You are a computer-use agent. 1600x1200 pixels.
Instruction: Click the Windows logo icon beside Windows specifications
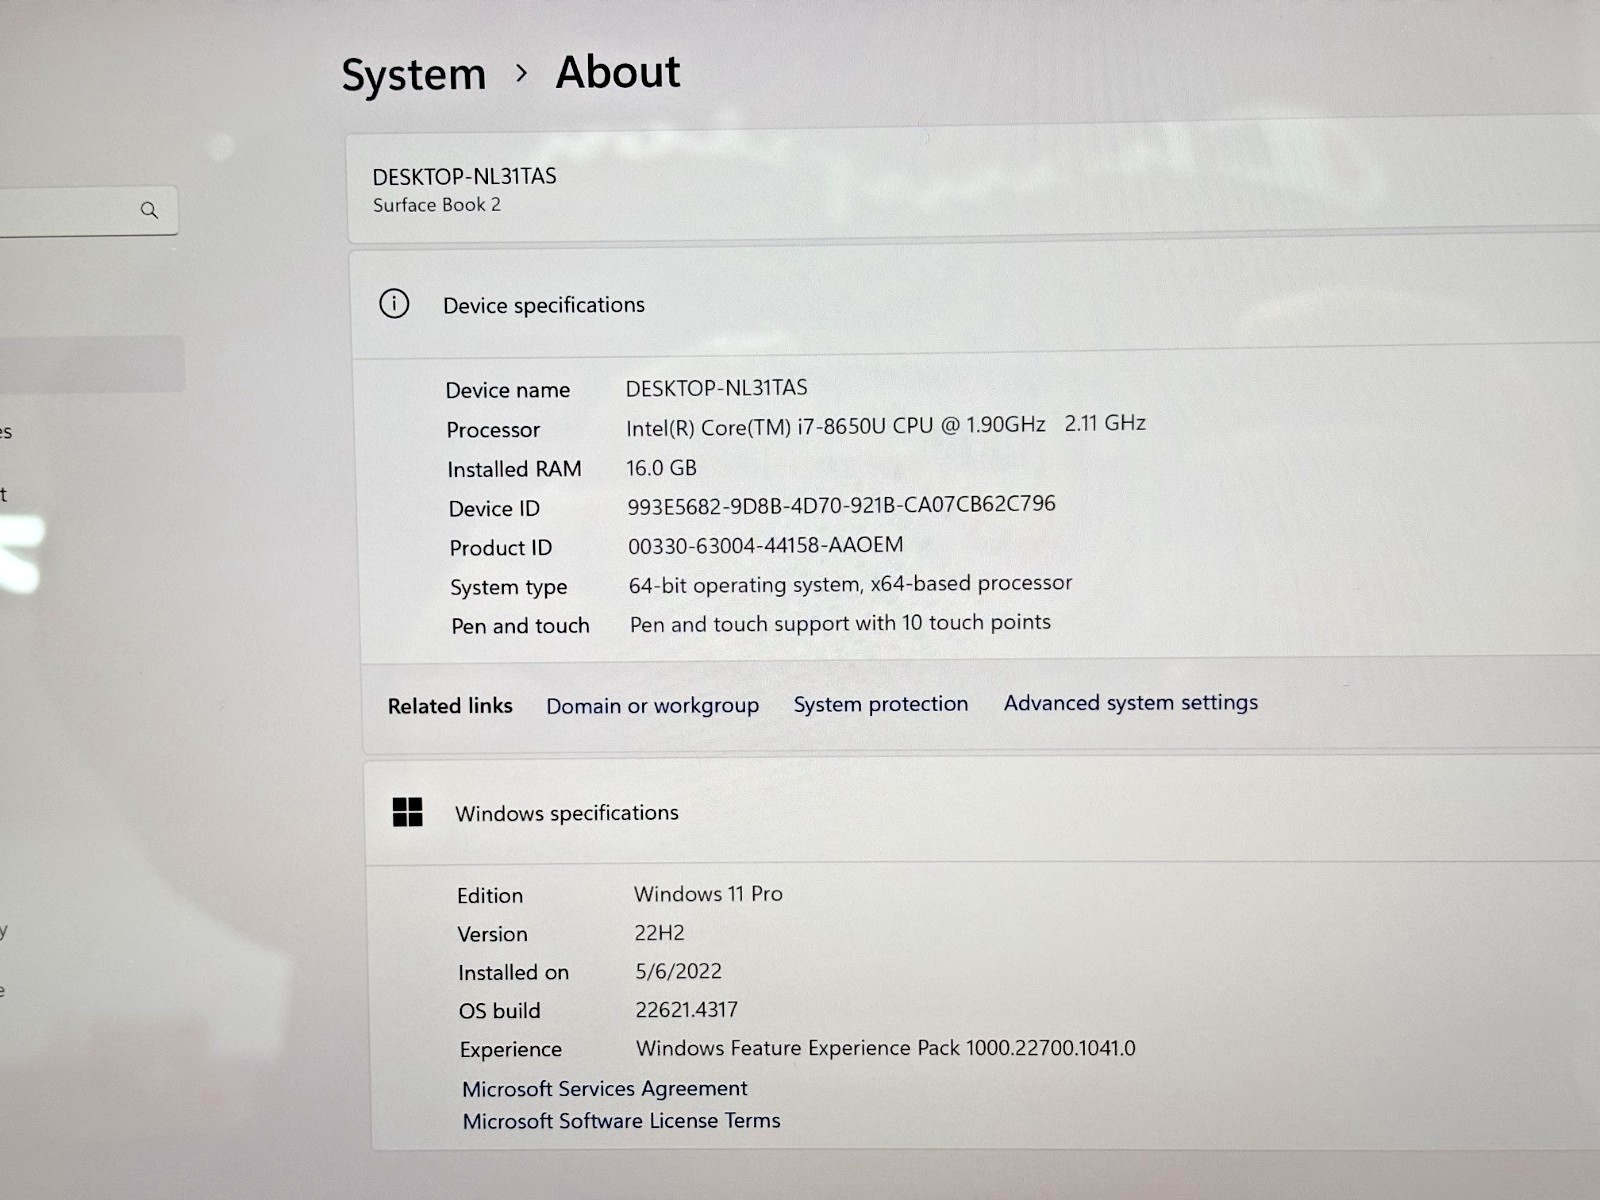[x=408, y=812]
